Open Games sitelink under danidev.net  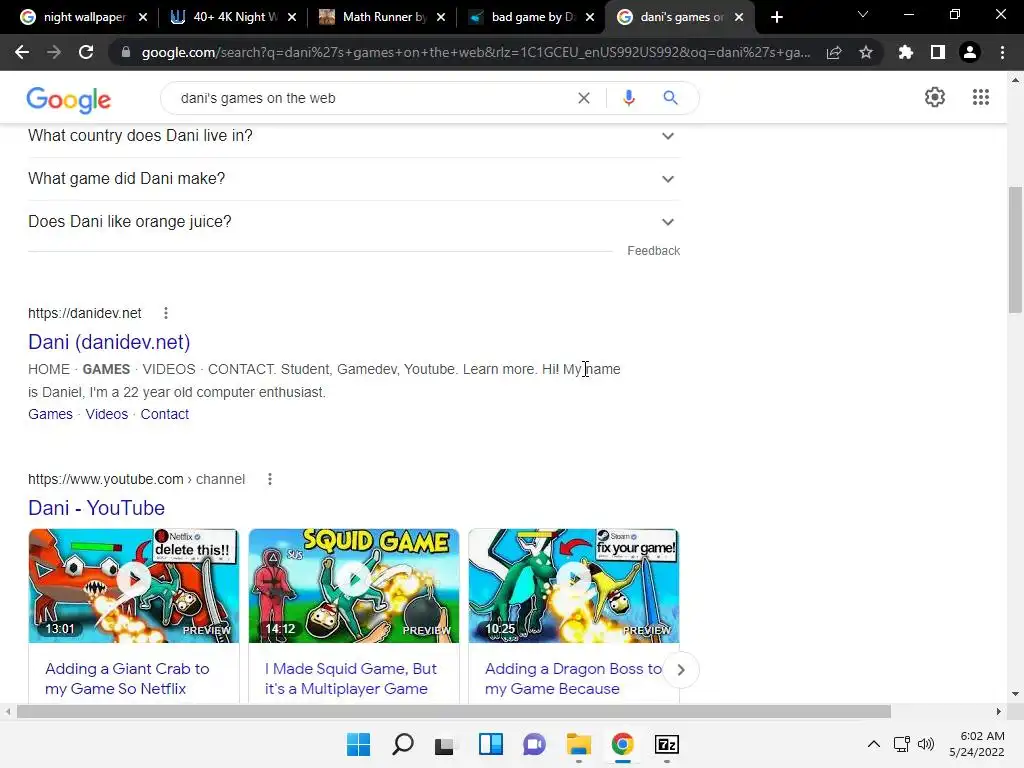coord(50,414)
